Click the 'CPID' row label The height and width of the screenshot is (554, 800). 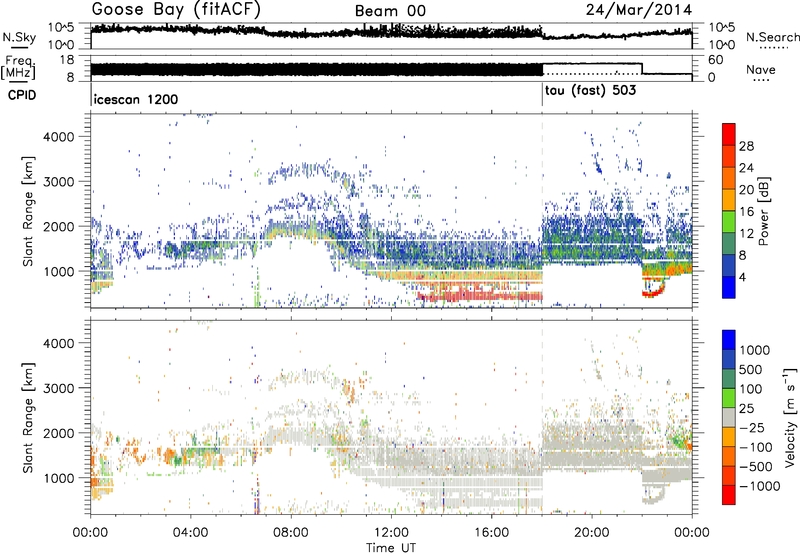pos(22,95)
